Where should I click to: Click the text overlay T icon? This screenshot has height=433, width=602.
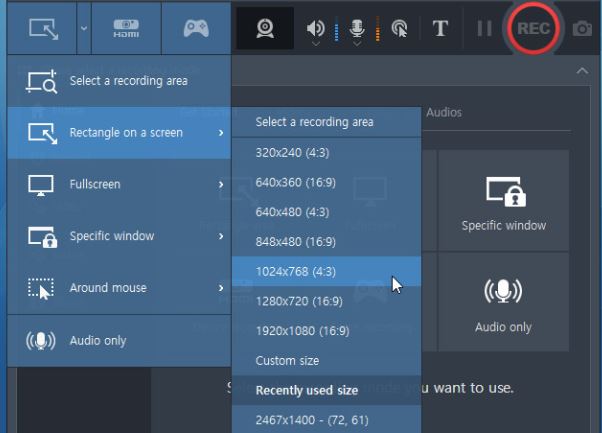point(440,28)
